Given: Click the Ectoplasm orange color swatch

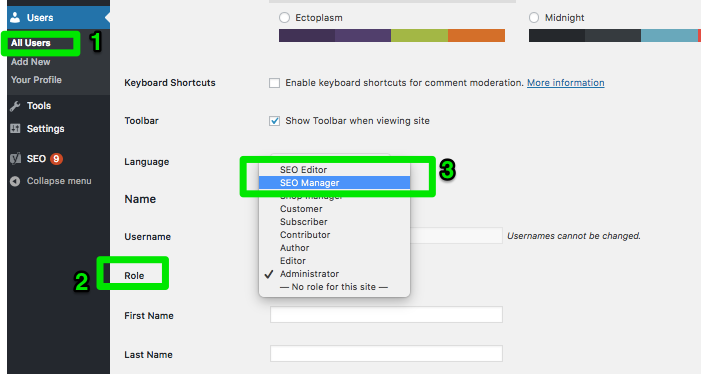Looking at the screenshot, I should tap(477, 35).
